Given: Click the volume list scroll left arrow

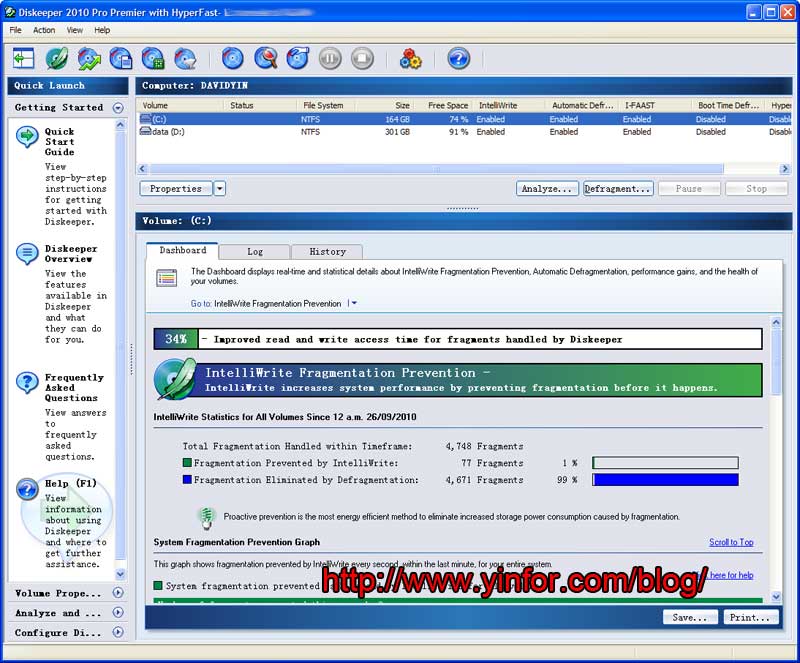Looking at the screenshot, I should point(142,168).
